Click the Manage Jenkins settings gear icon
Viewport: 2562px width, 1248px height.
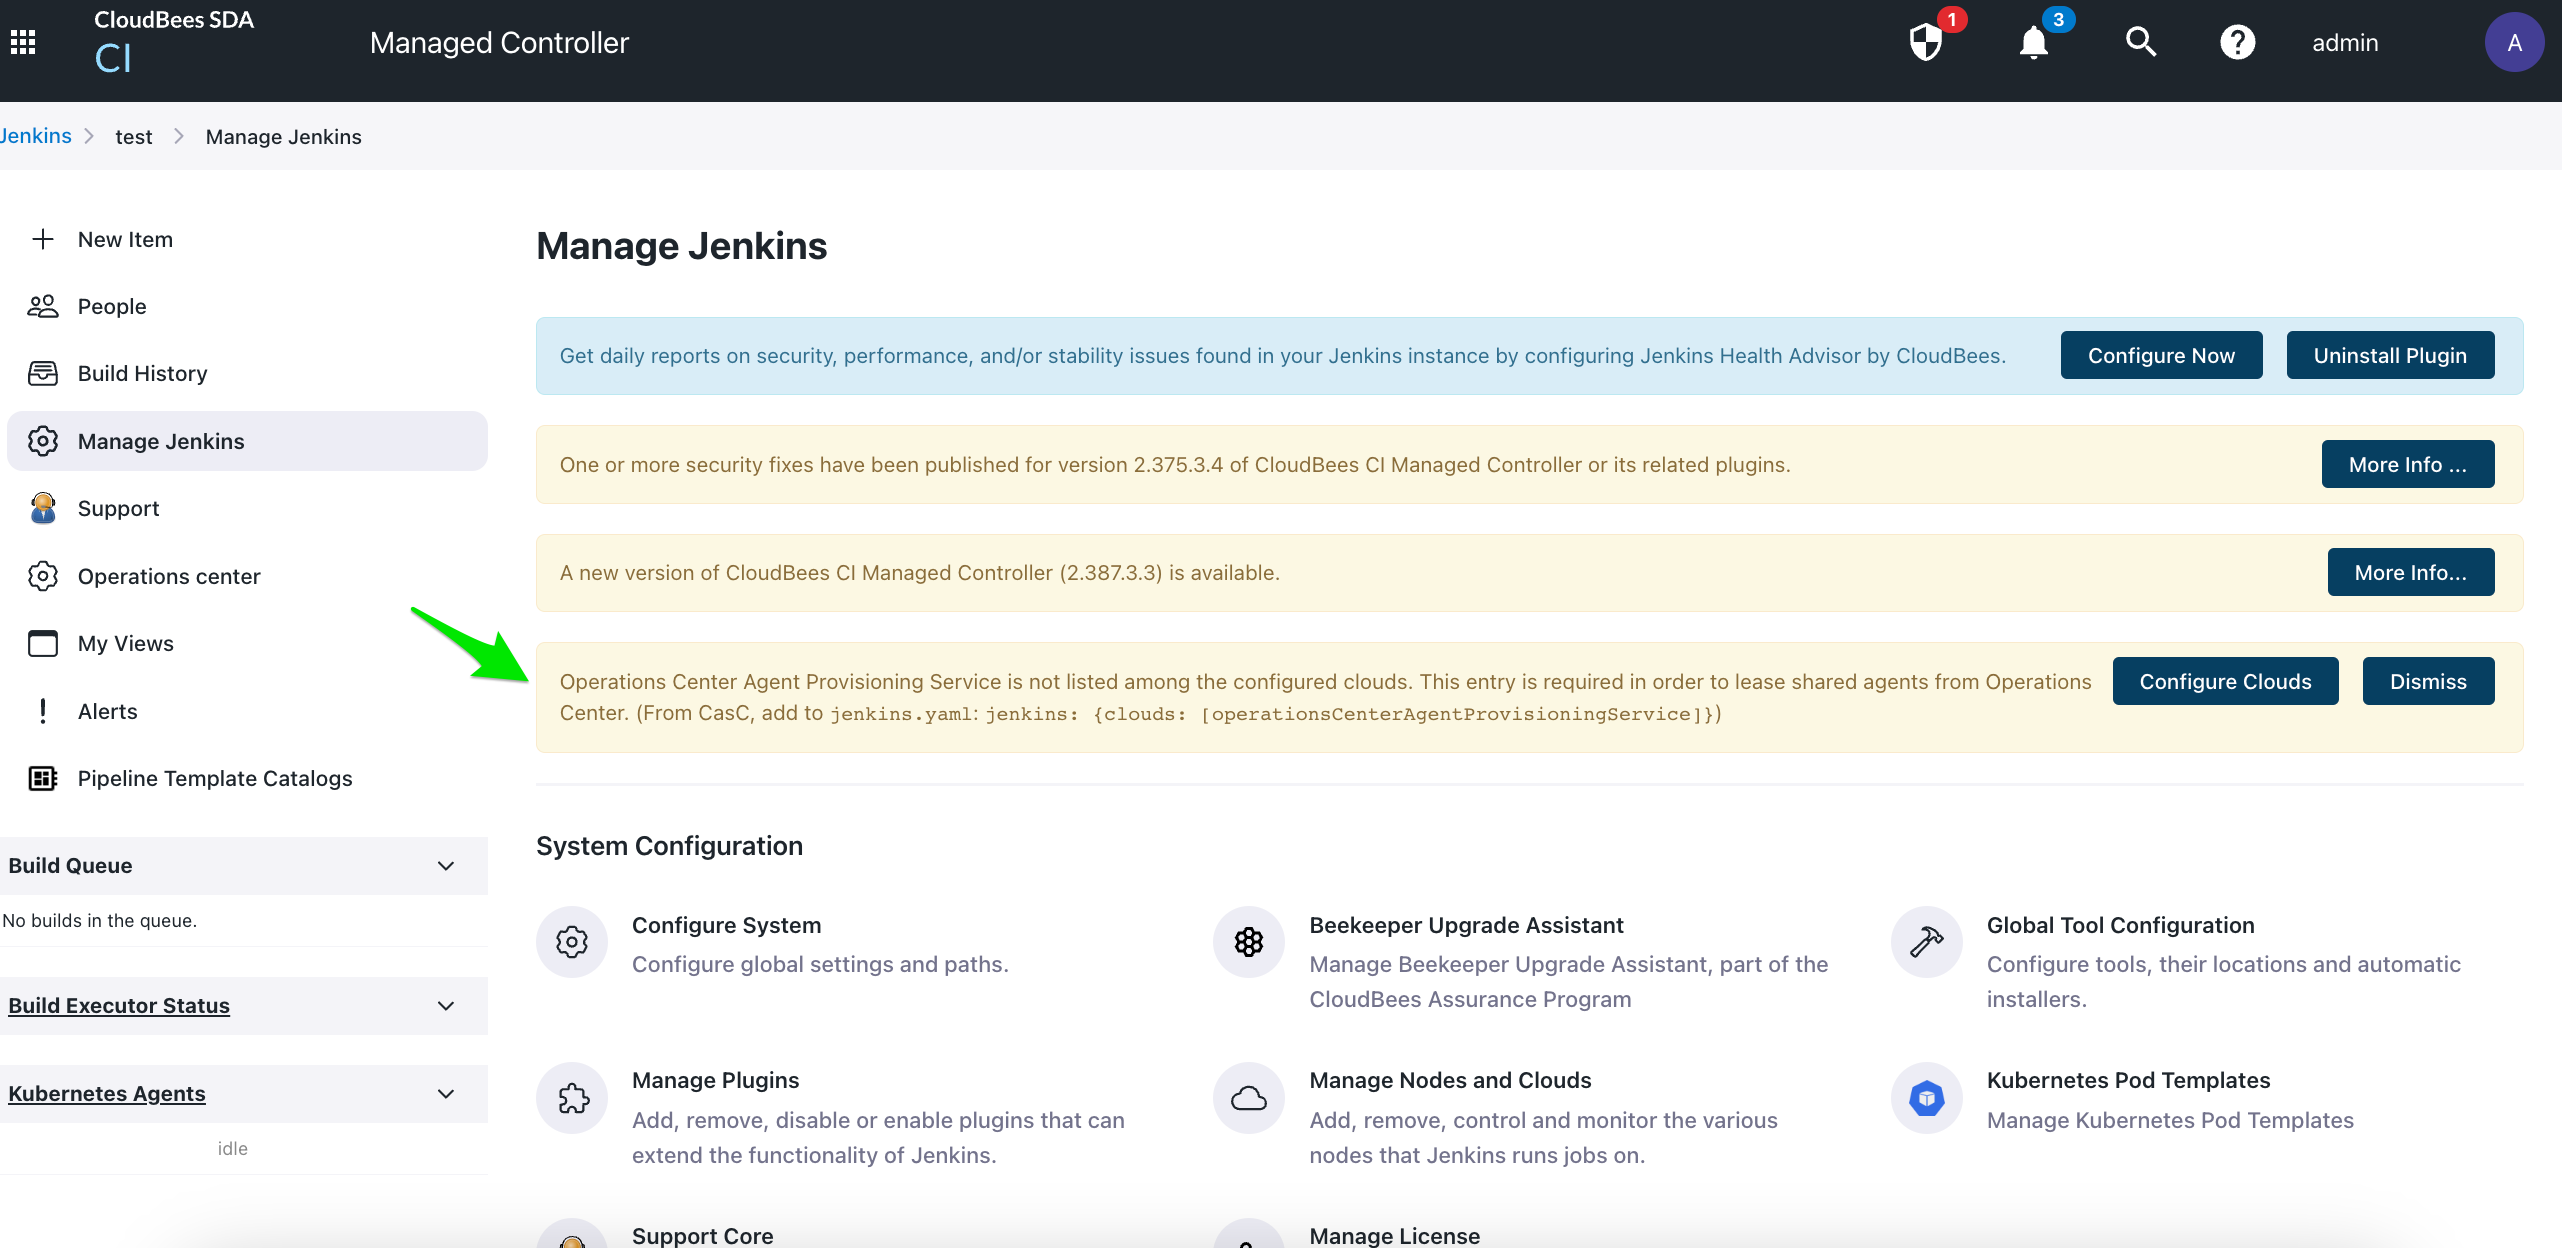click(44, 439)
